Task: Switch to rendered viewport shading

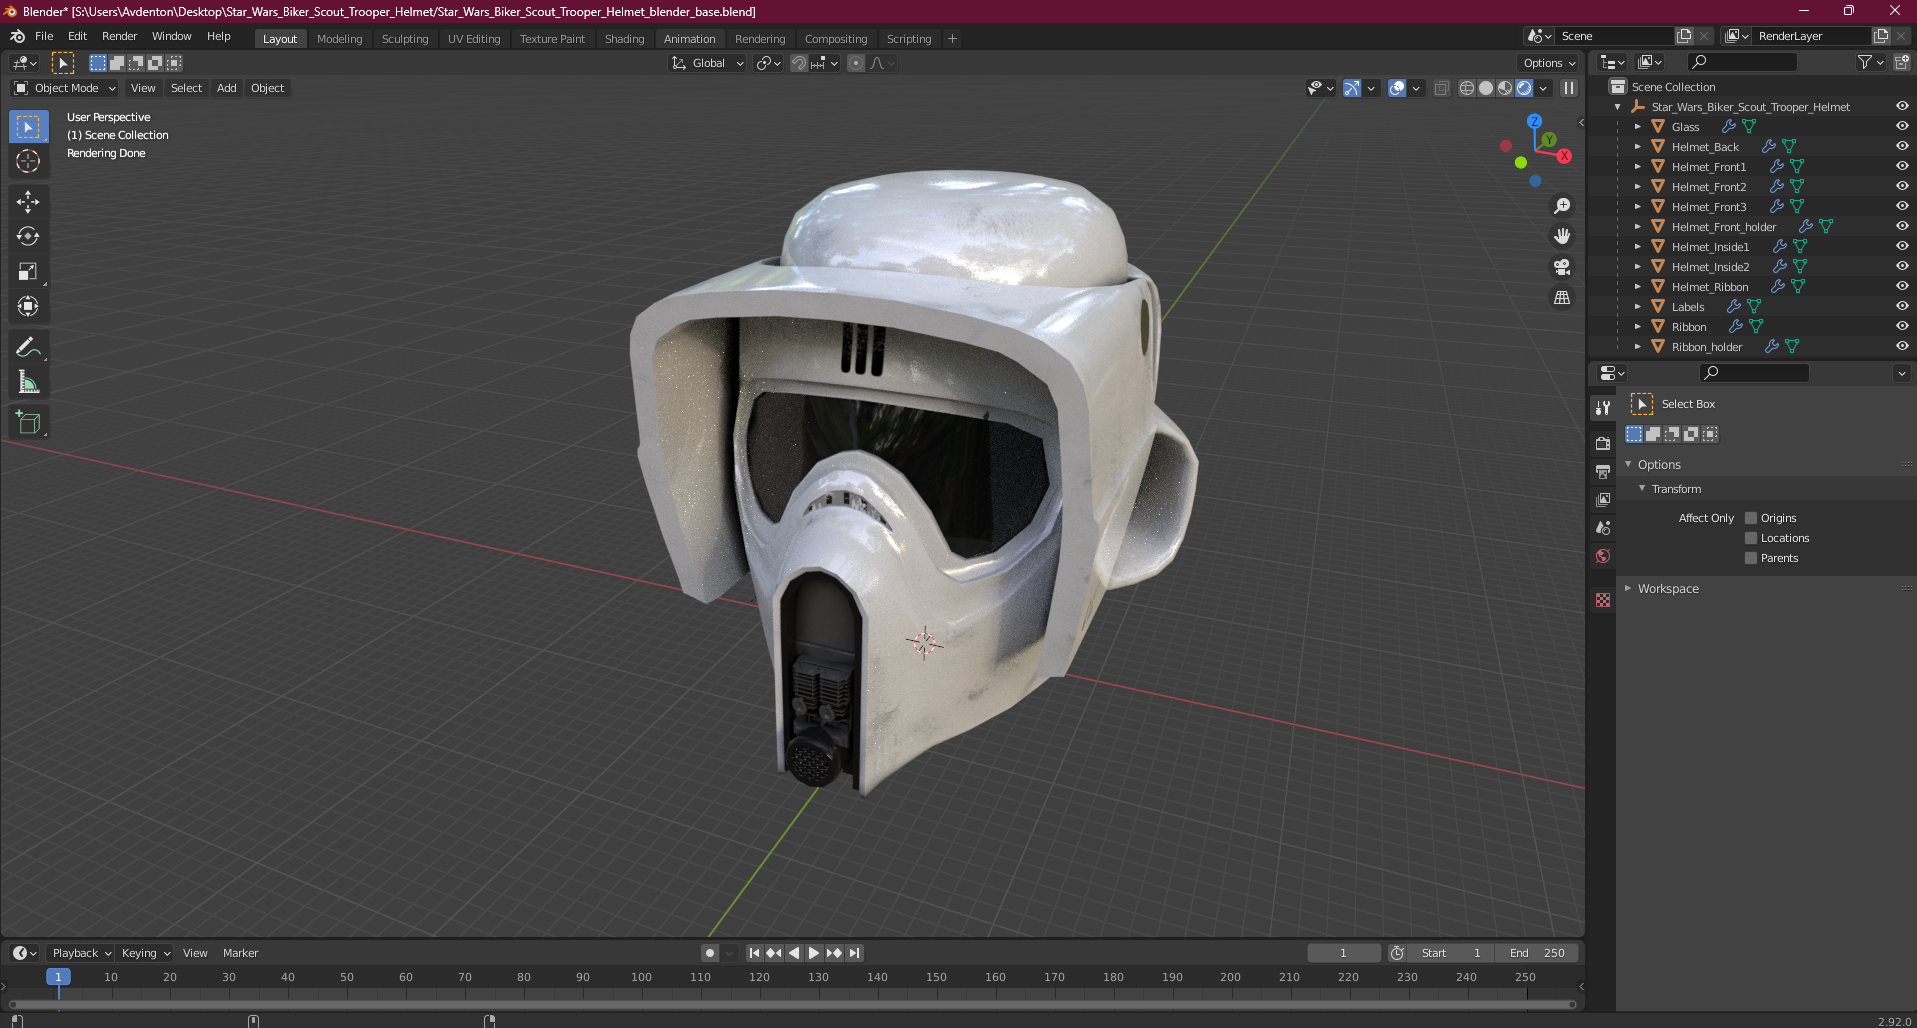Action: pyautogui.click(x=1524, y=88)
